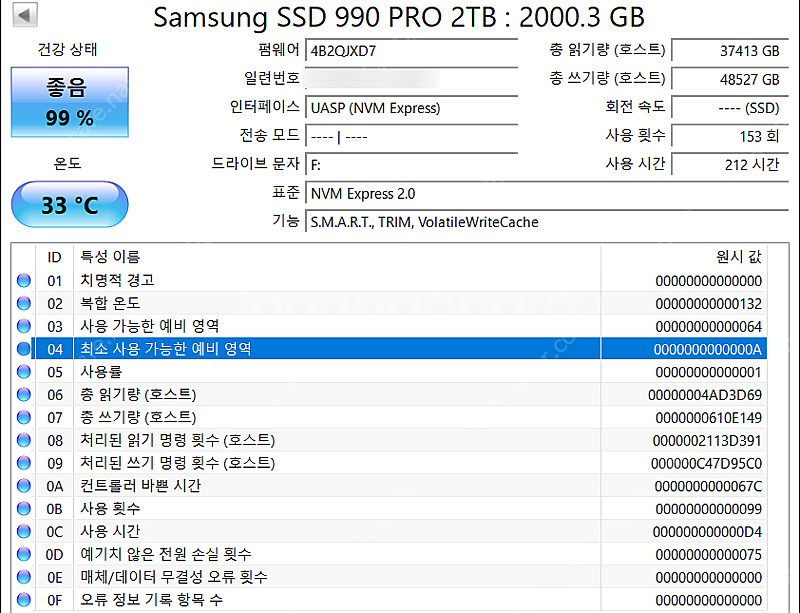Click the status orb for ID 08
The image size is (800, 613).
point(23,440)
